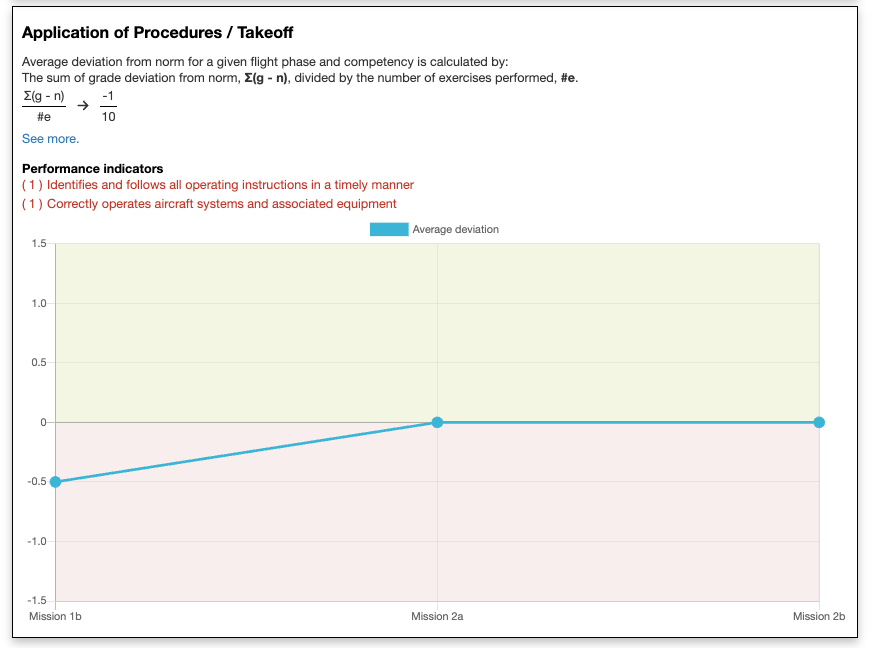
Task: Click the arrow between formula and result
Action: coord(83,106)
